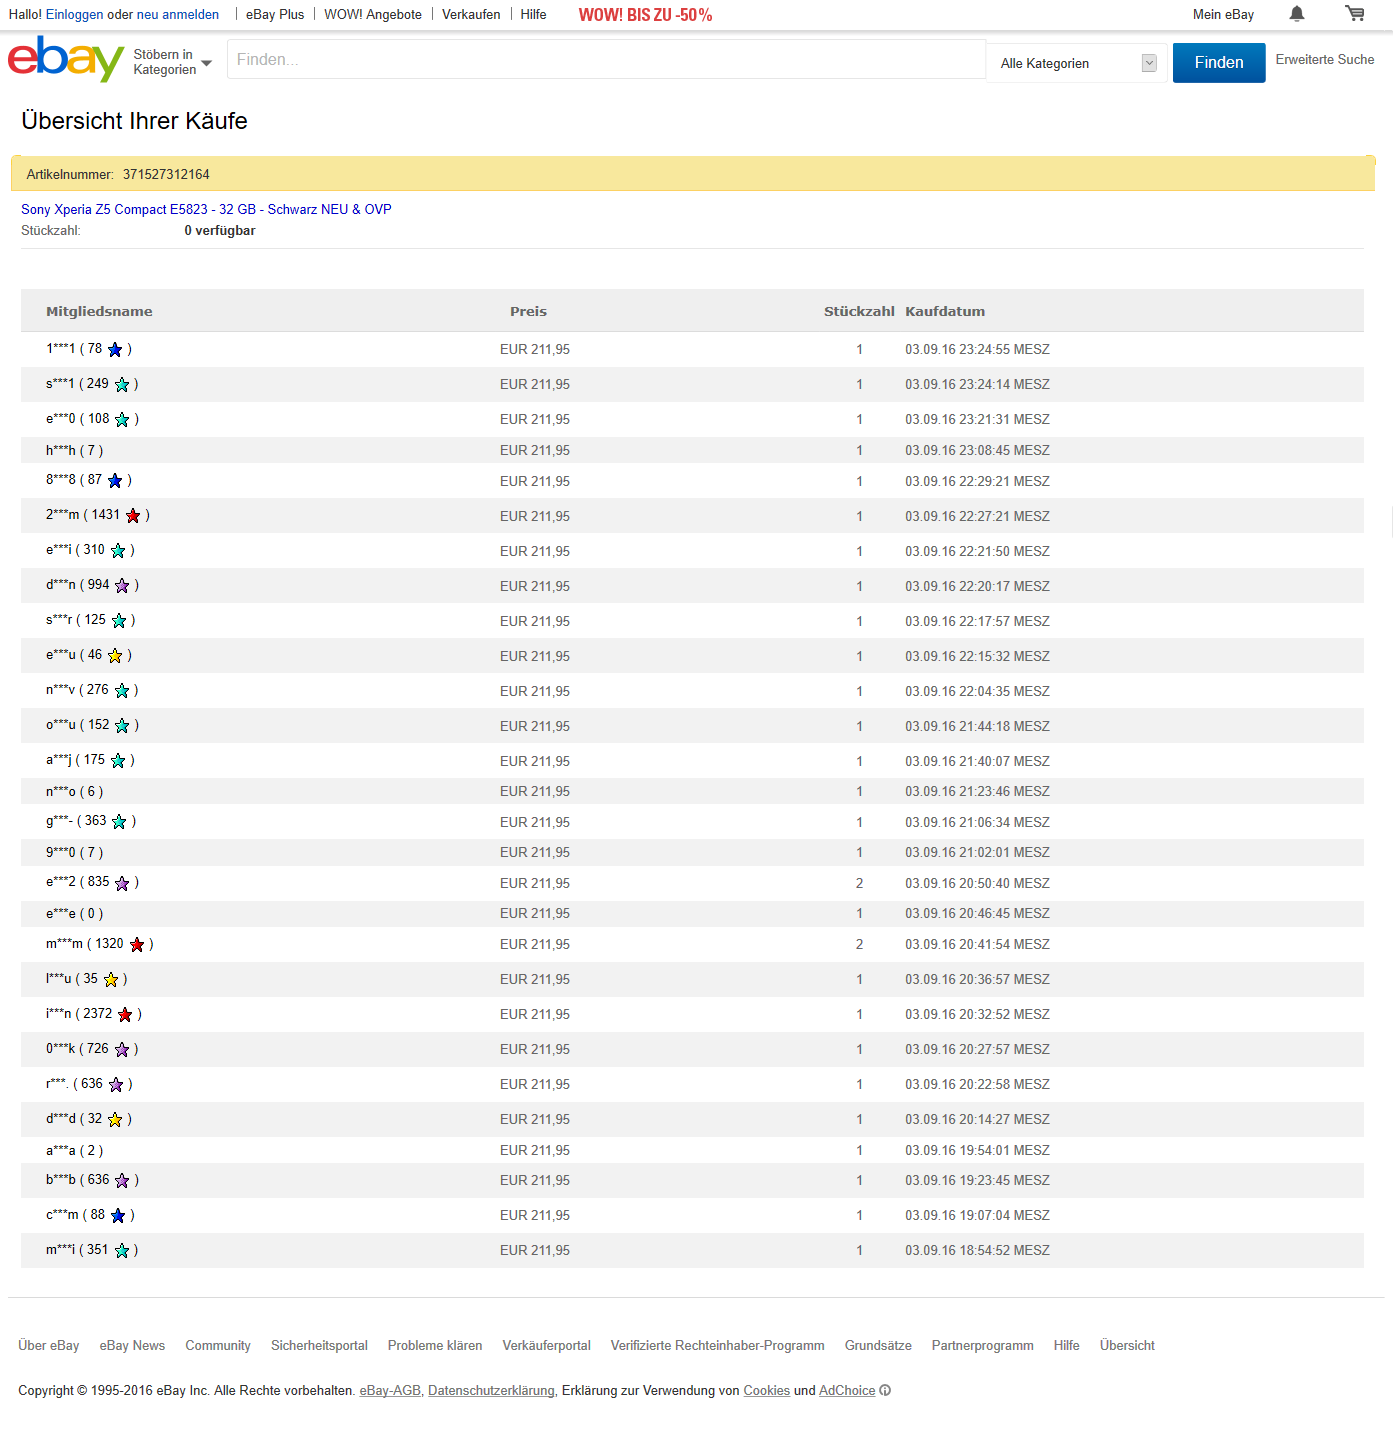
Task: Click the purple star next to r***. (636)
Action: click(116, 1085)
